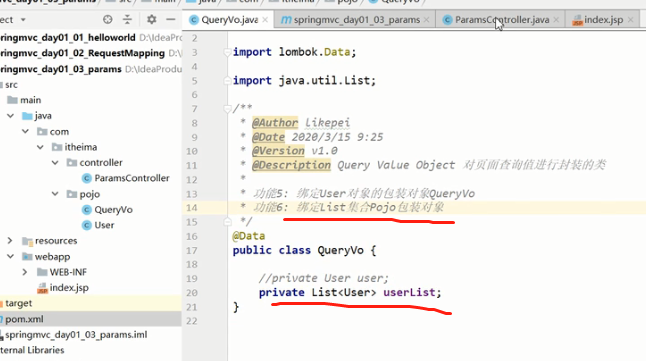
Task: Collapse the itheima package
Action: [x=40, y=147]
